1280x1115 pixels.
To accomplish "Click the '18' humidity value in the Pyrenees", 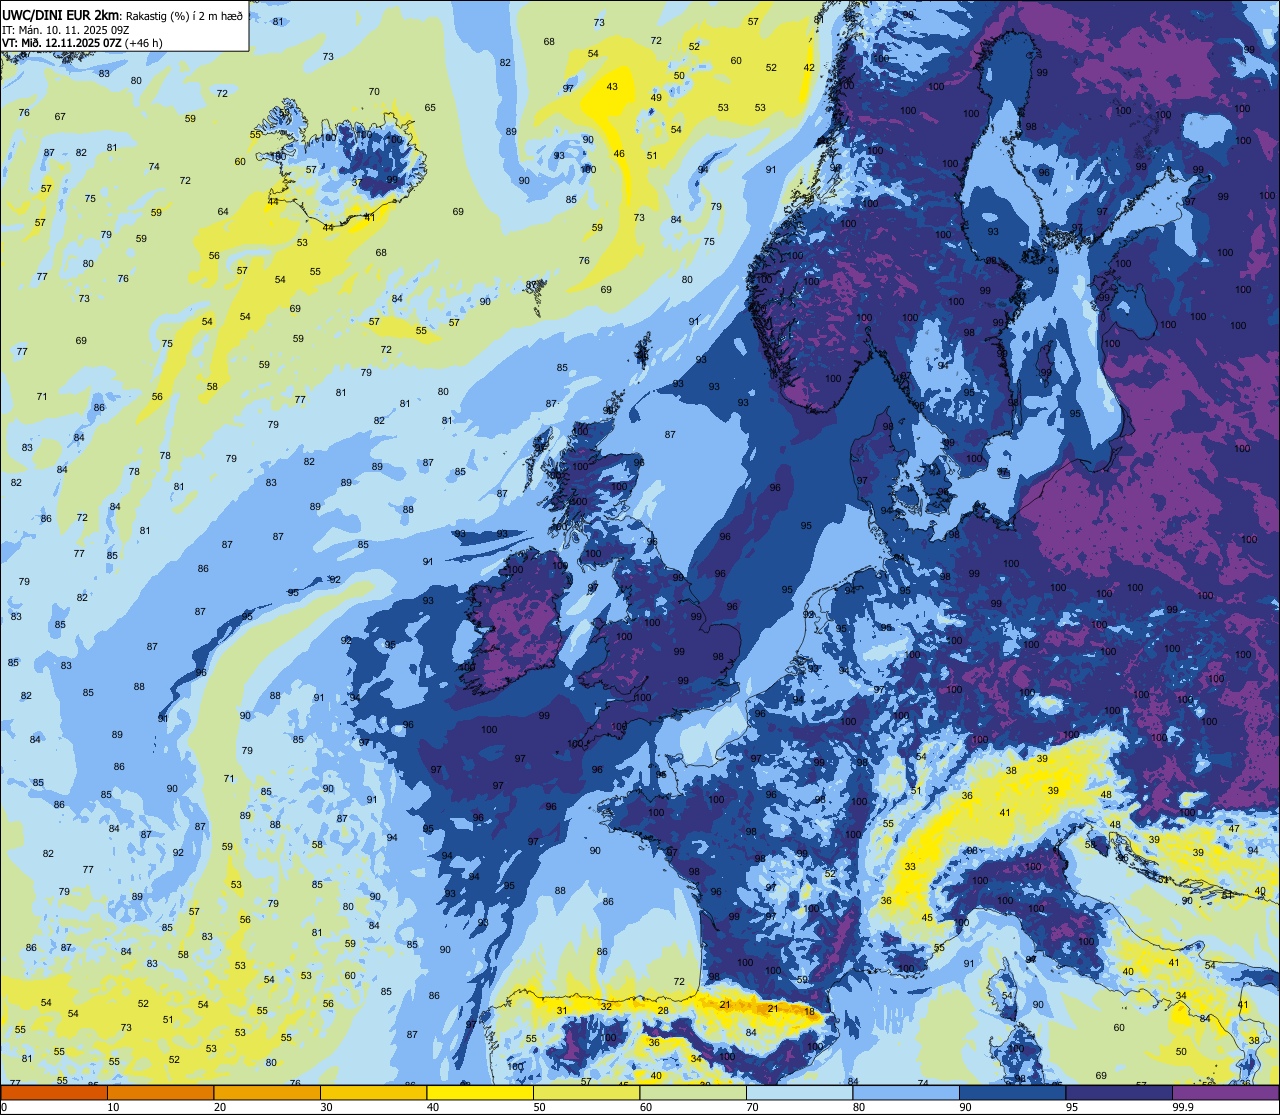I will (809, 1011).
